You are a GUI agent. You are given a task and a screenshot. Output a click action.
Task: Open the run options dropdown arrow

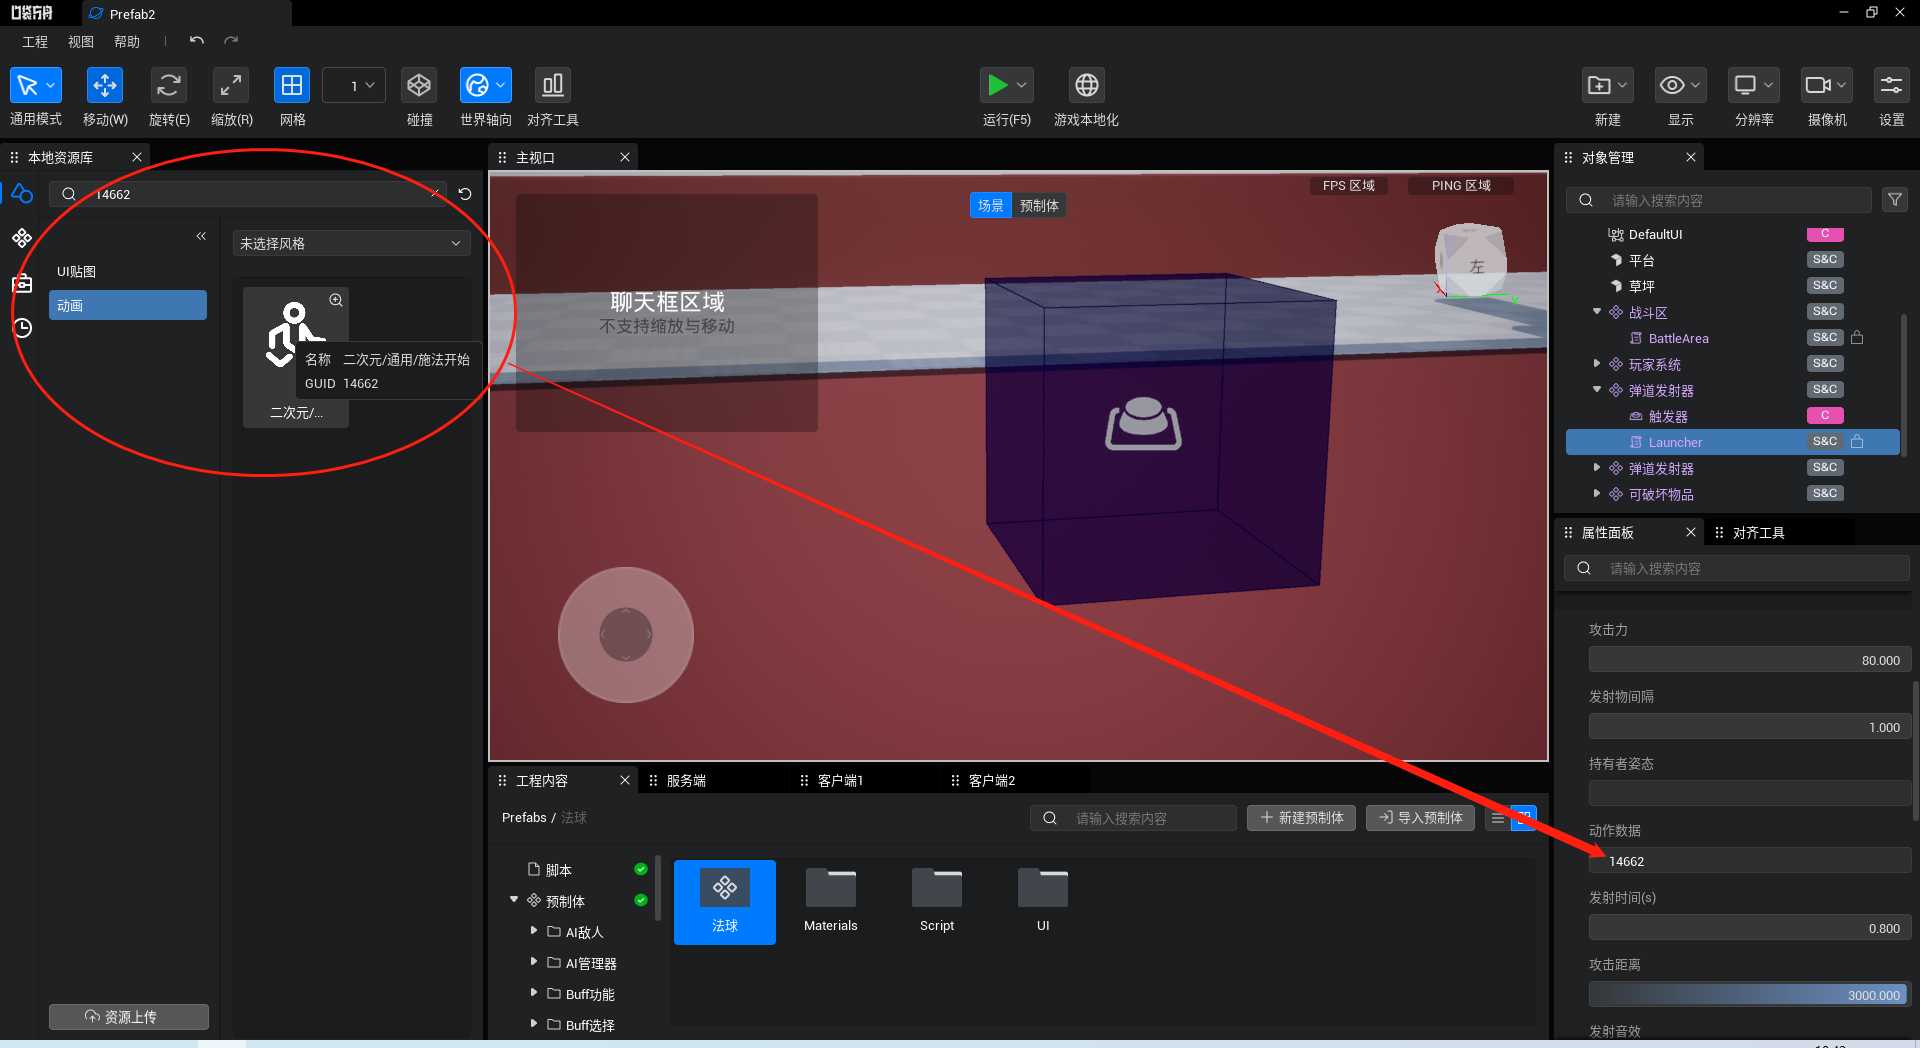tap(1022, 86)
